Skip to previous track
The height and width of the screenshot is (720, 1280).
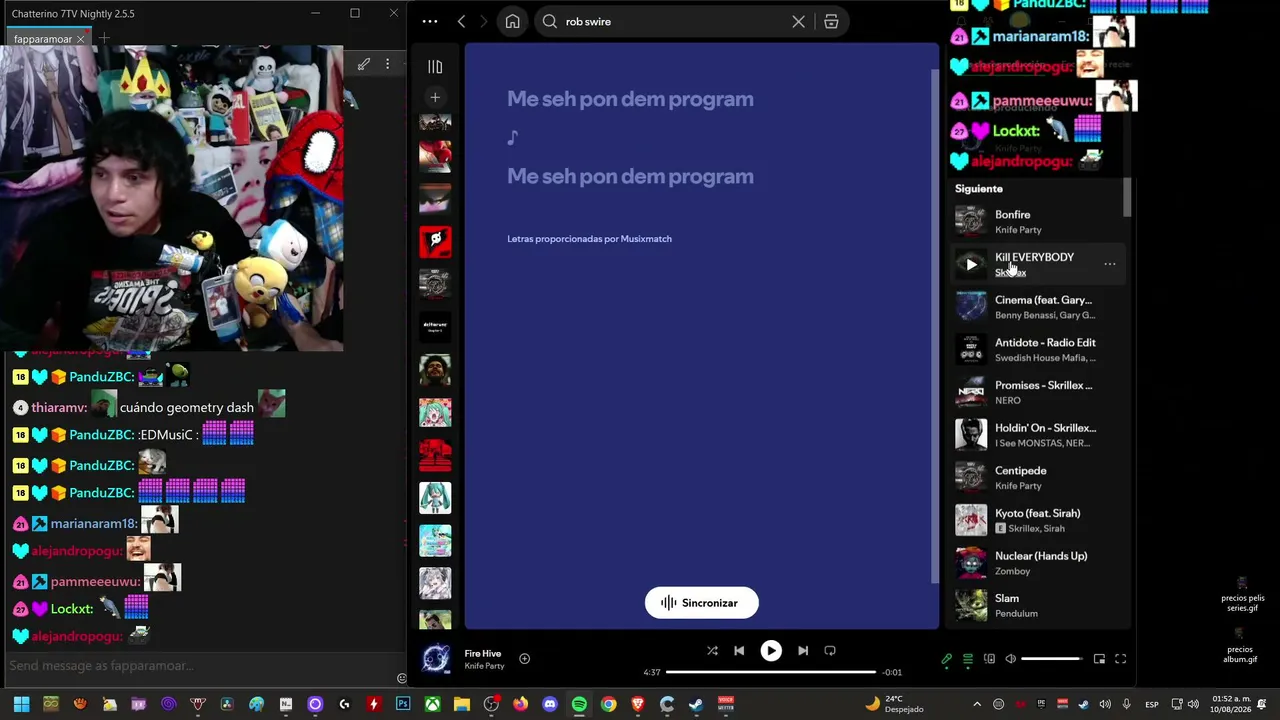click(x=739, y=650)
